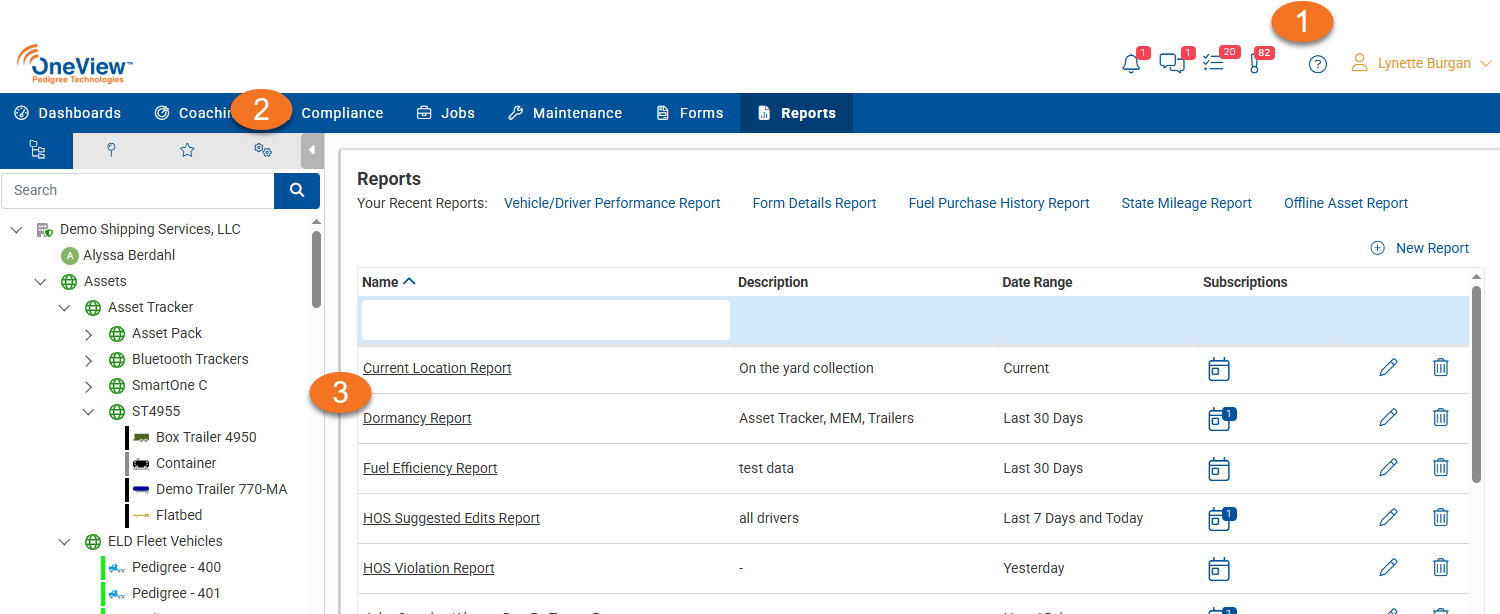
Task: Open the Current Location Report
Action: pos(437,368)
